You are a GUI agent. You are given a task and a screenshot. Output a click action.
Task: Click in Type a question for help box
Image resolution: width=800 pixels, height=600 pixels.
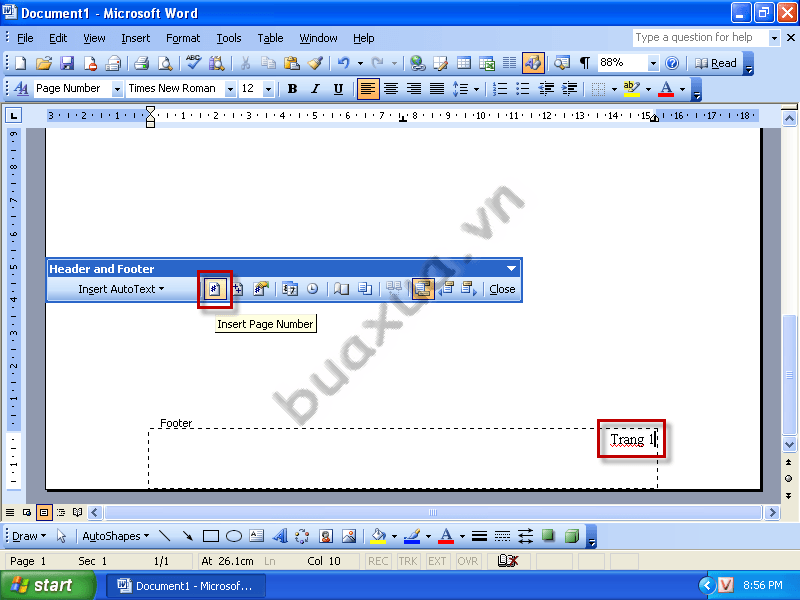(699, 37)
